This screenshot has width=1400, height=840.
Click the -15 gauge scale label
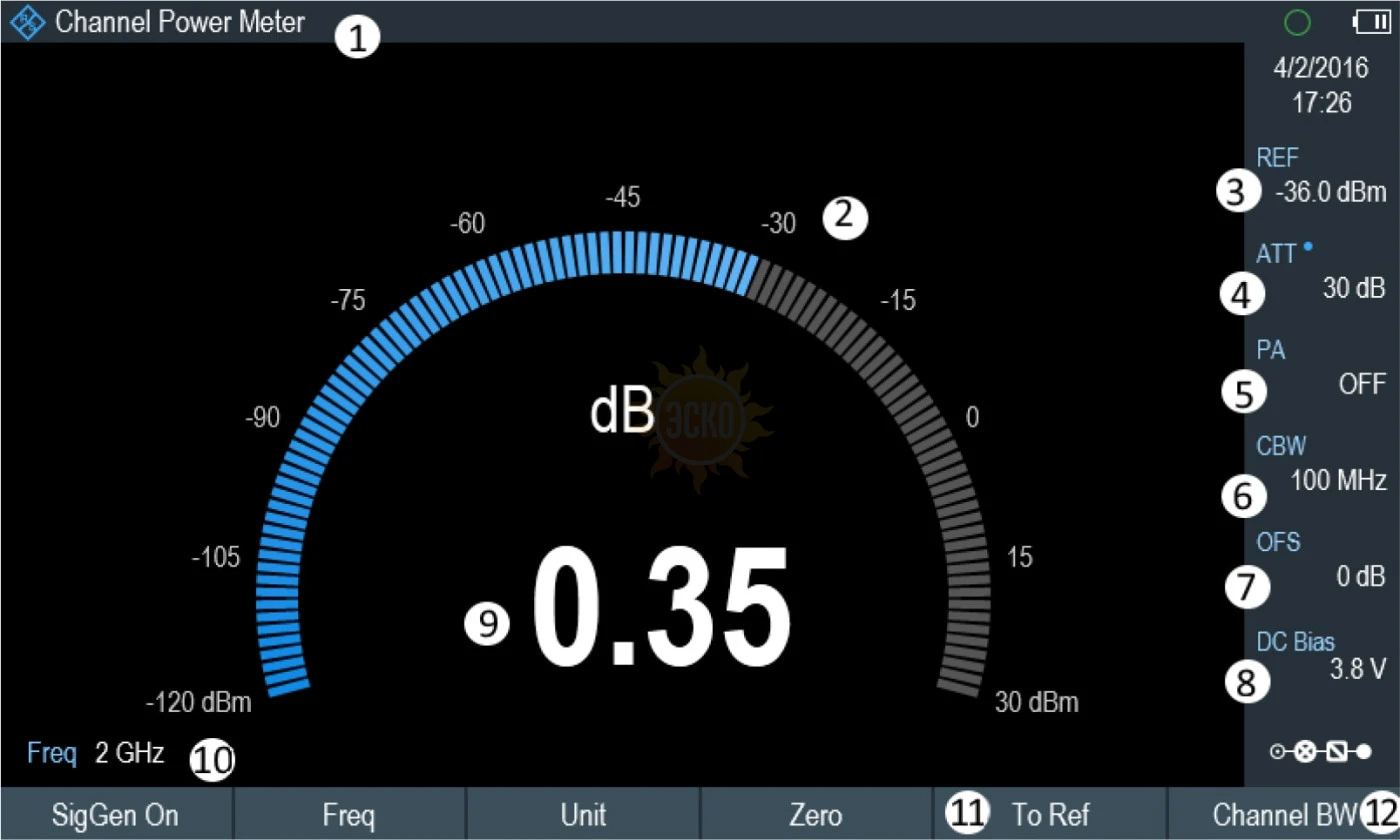point(897,301)
